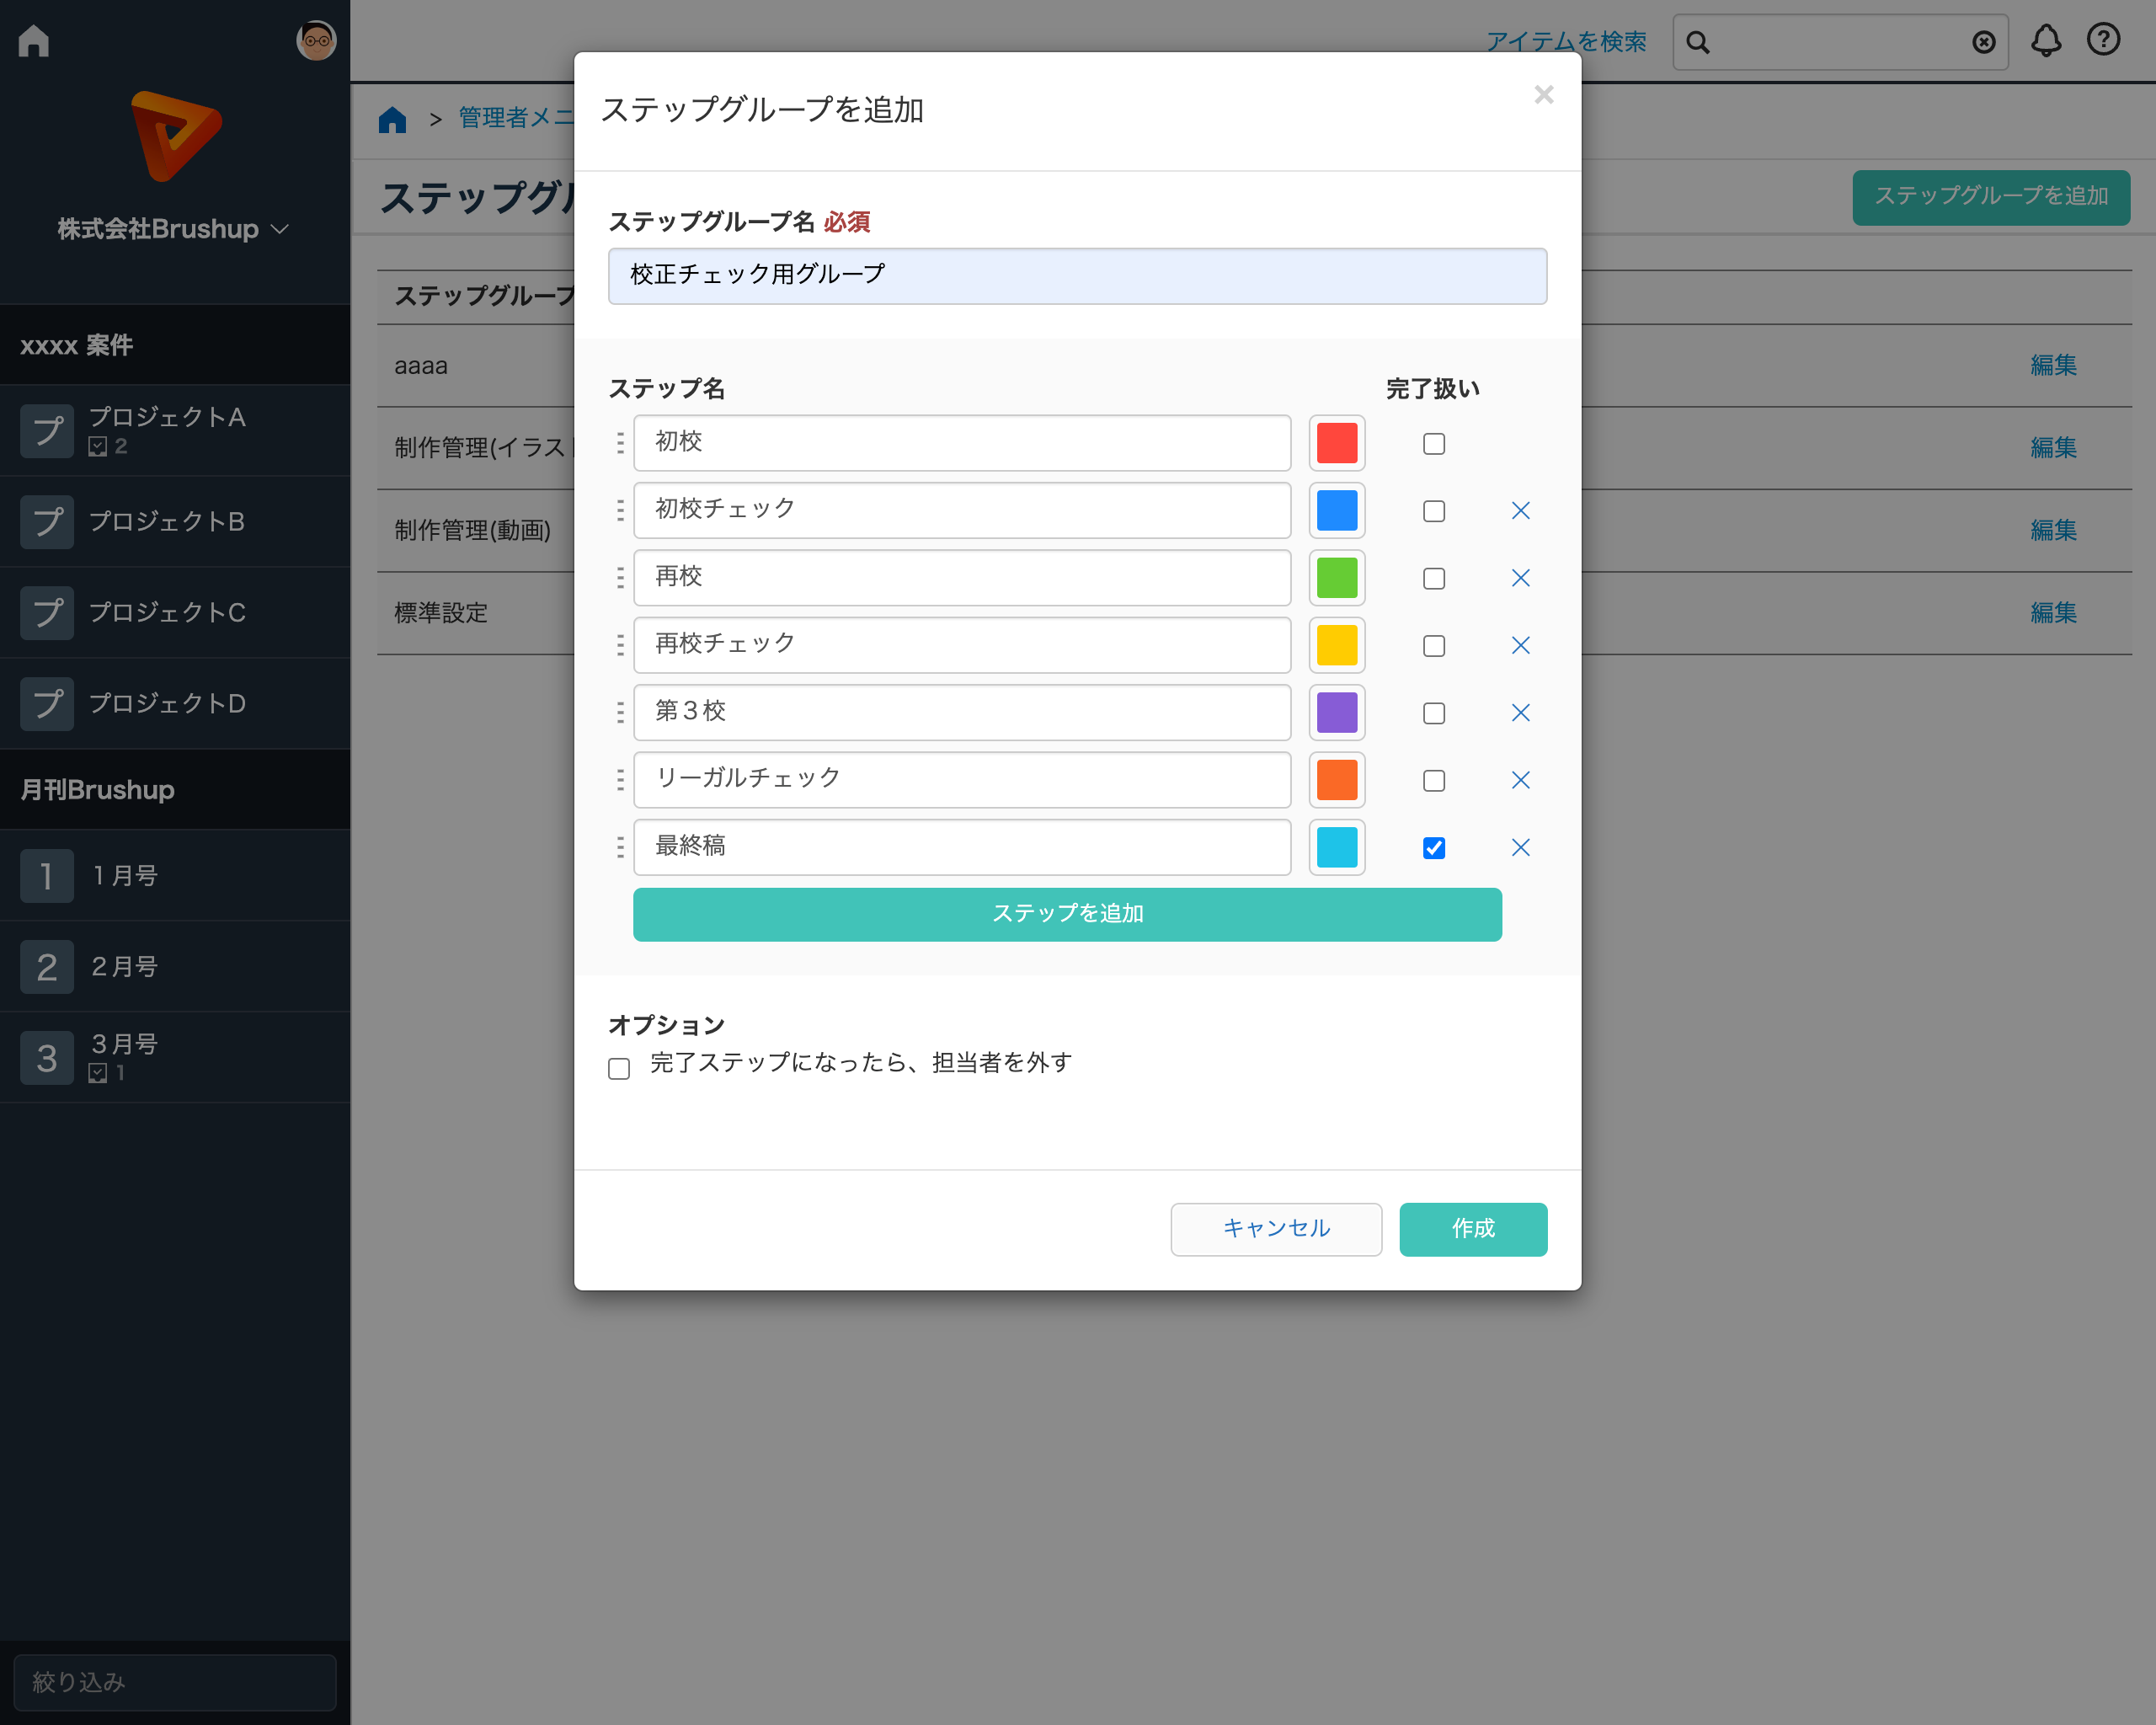Select 2月号 in the sidebar

tap(125, 966)
